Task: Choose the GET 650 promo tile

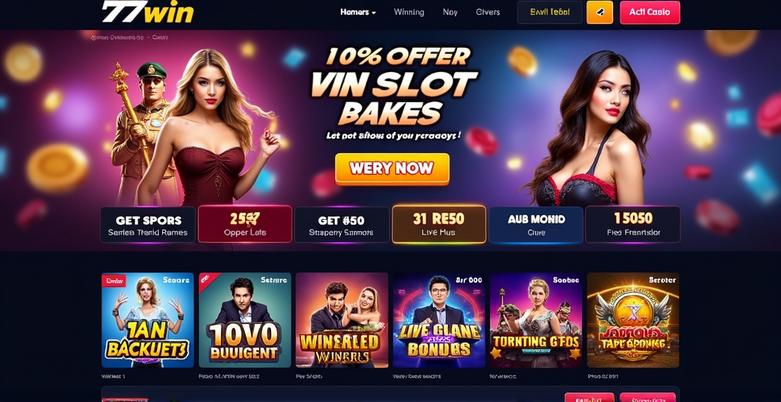Action: (342, 225)
